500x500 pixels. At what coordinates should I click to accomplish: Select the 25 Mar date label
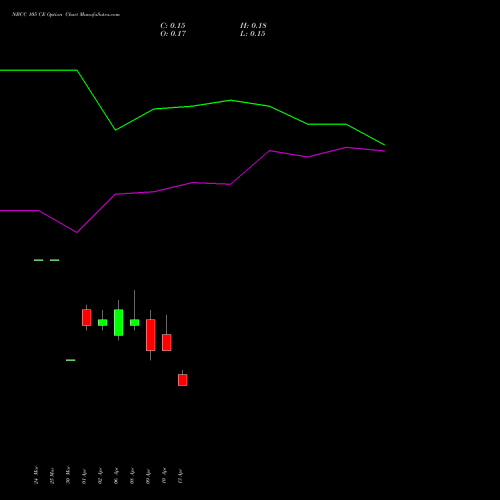[52, 476]
